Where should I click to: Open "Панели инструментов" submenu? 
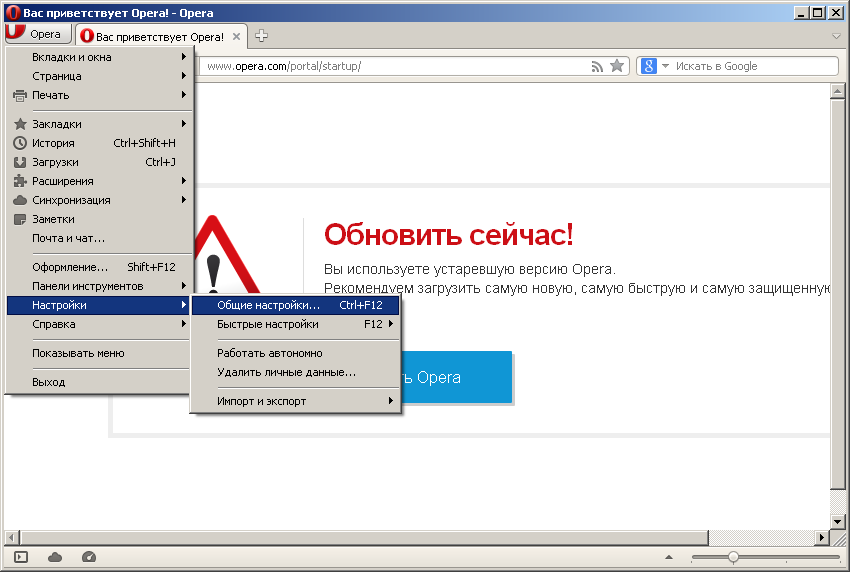(99, 286)
